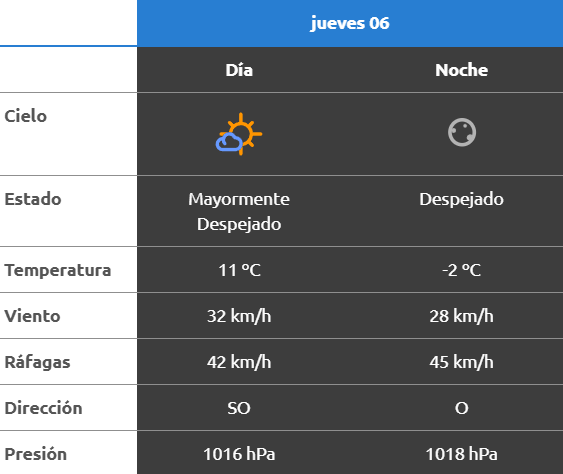
Task: Click the SO daytime wind direction
Action: (x=239, y=408)
